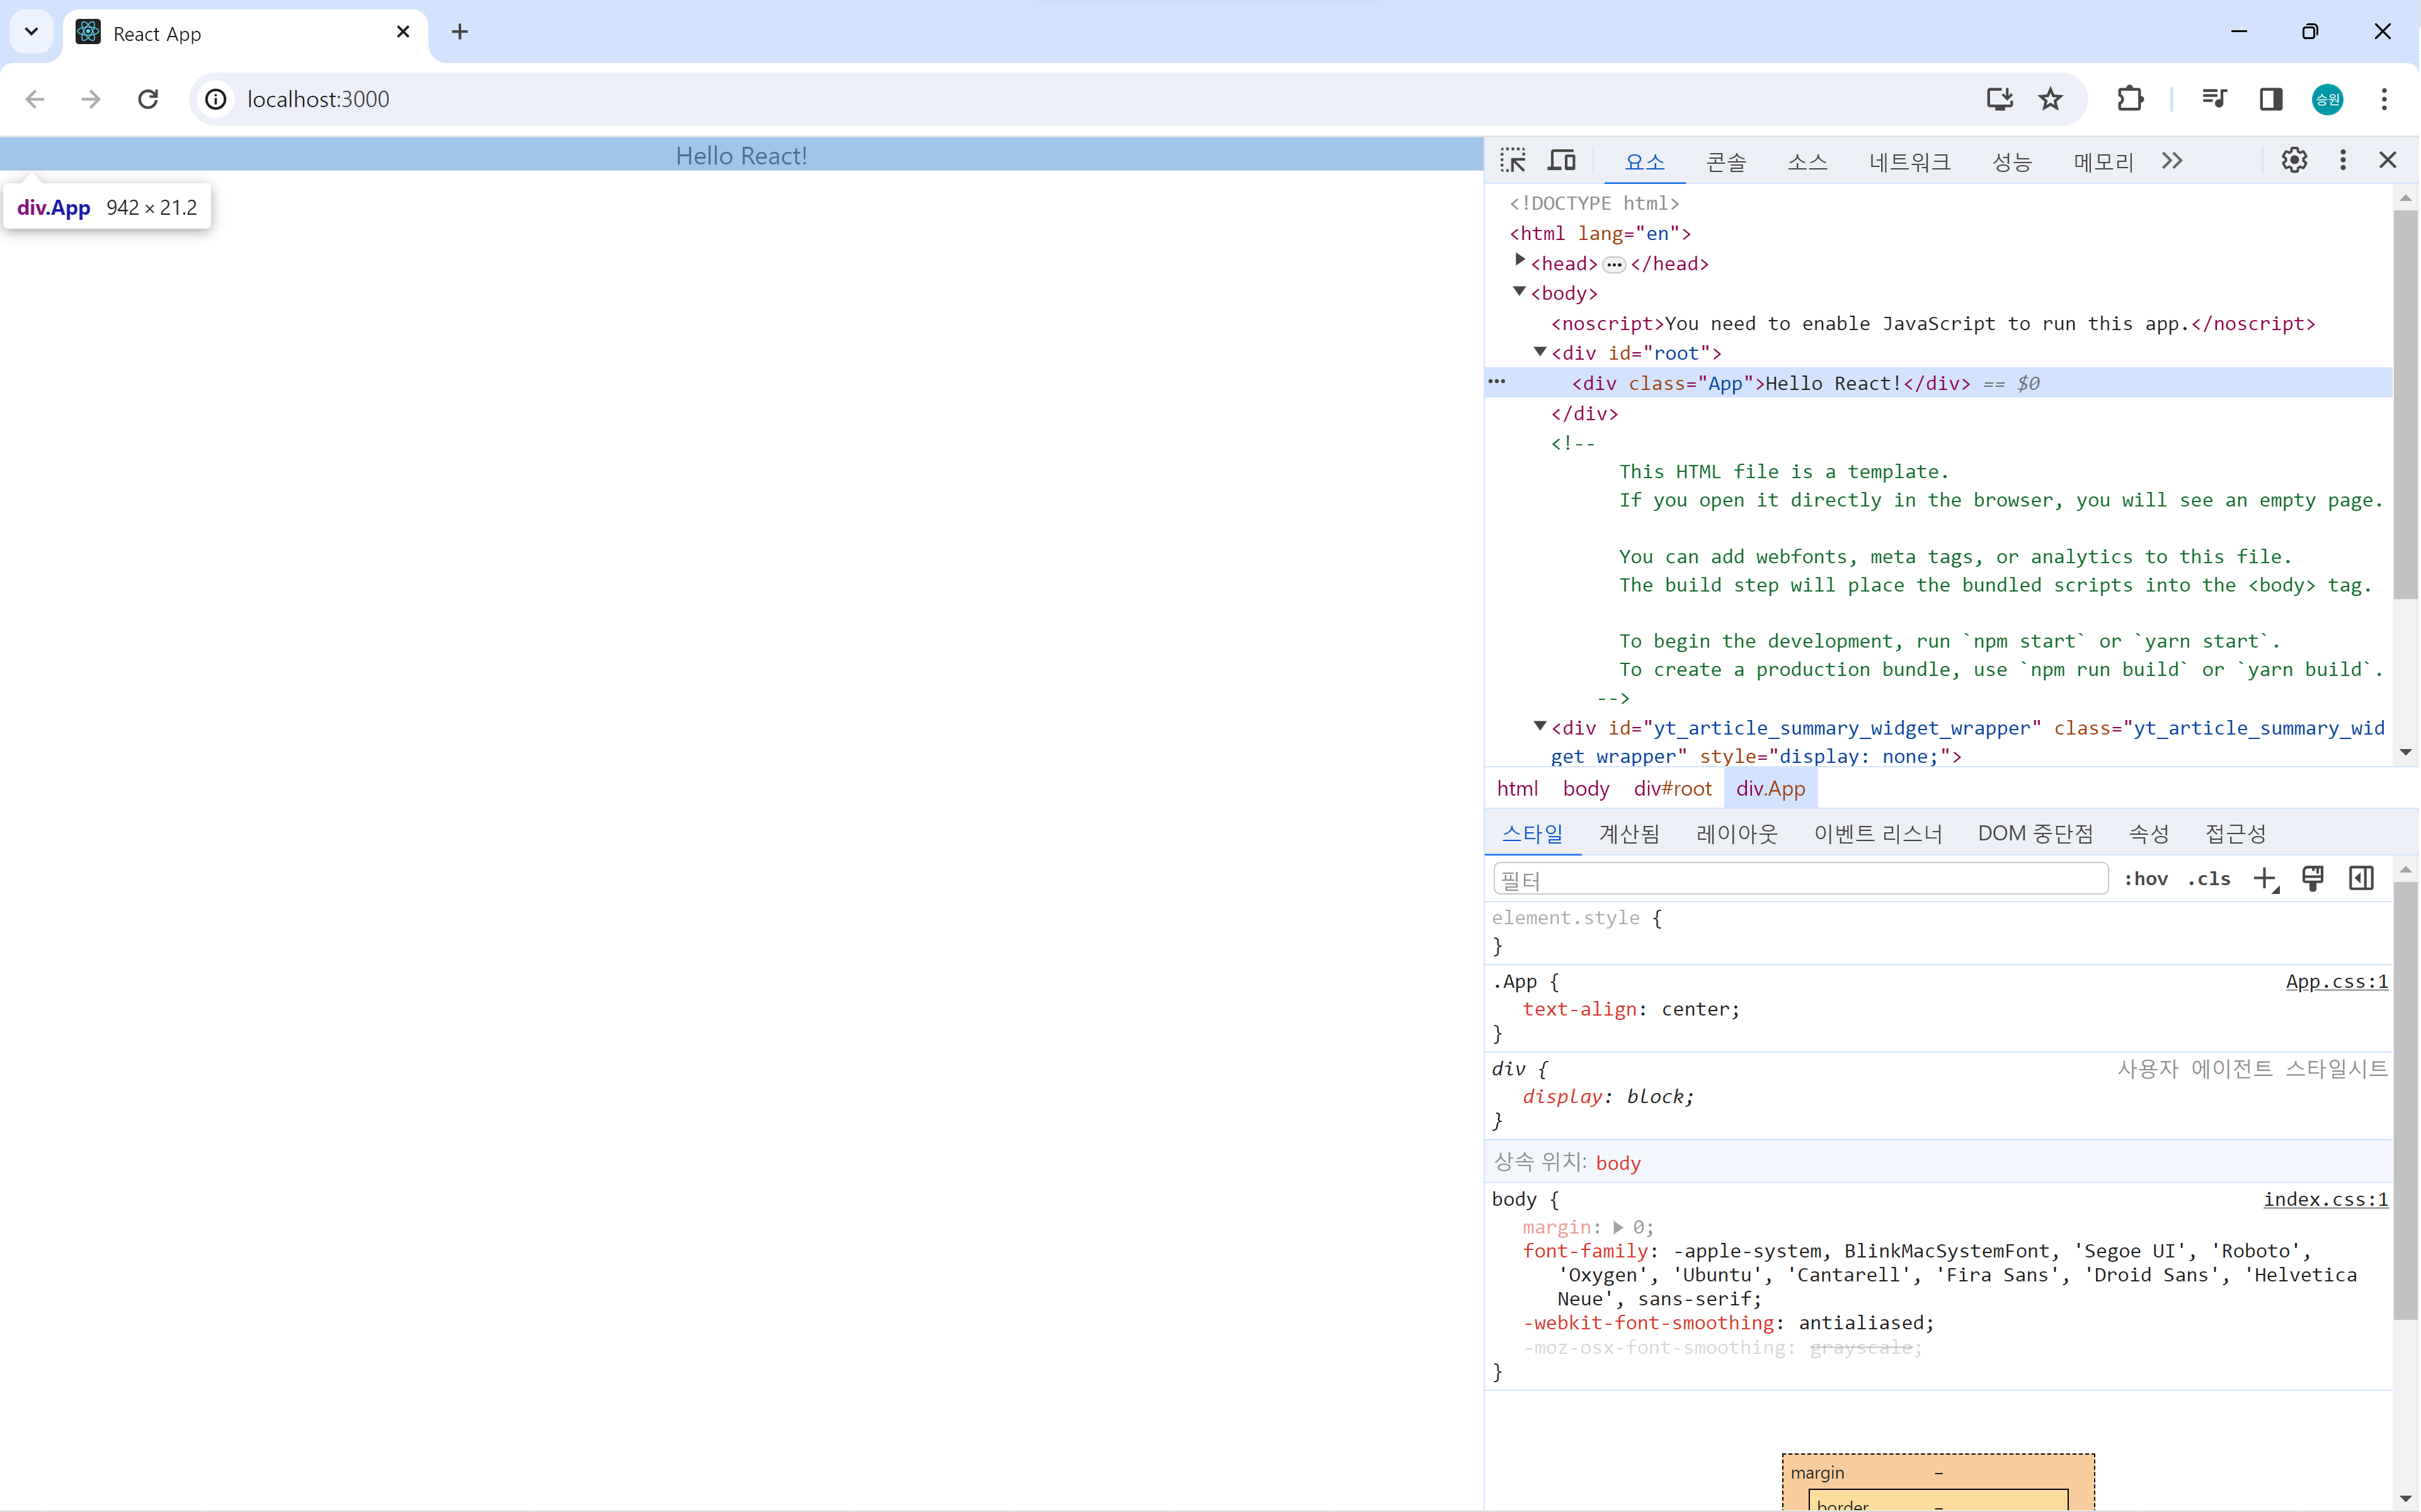Image resolution: width=2421 pixels, height=1512 pixels.
Task: Show more DevTools tabs chevron
Action: [x=2172, y=160]
